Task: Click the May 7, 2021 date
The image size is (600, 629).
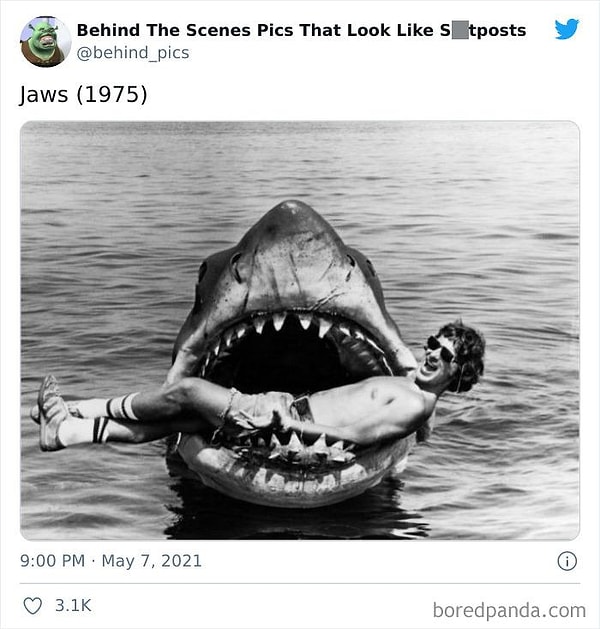Action: coord(151,561)
